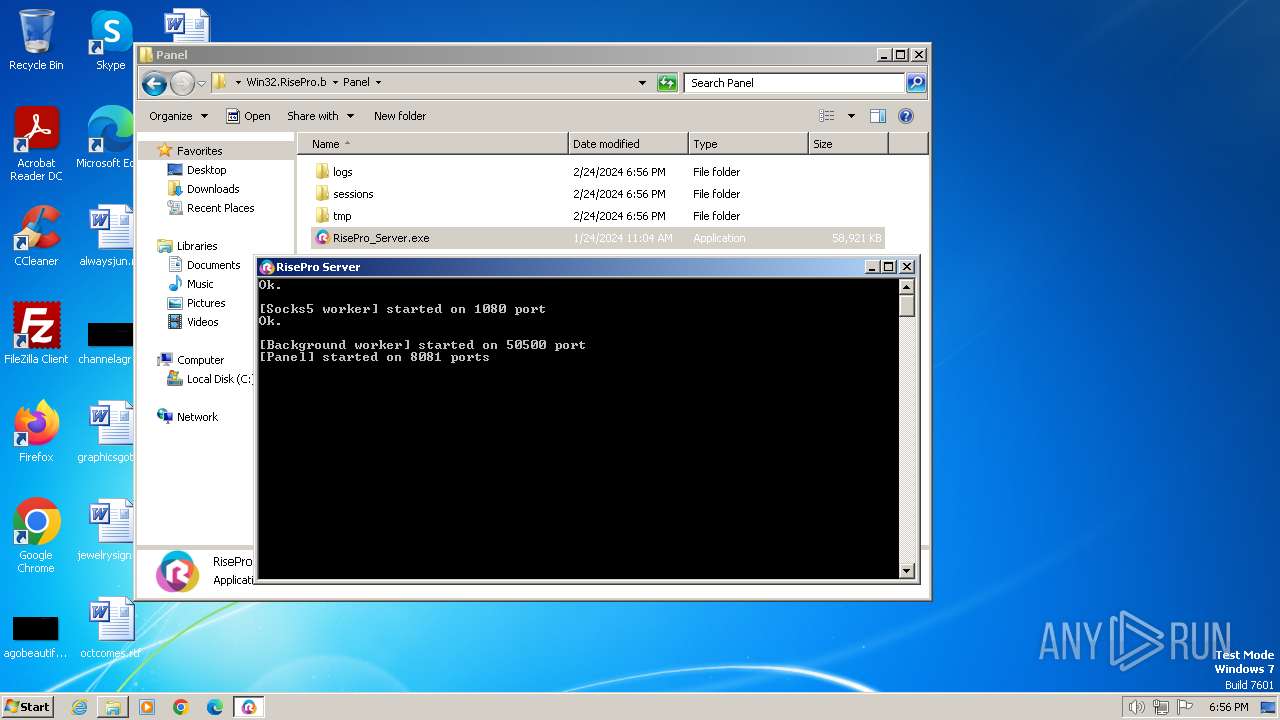Select the jewelrysign Word document icon

[108, 530]
